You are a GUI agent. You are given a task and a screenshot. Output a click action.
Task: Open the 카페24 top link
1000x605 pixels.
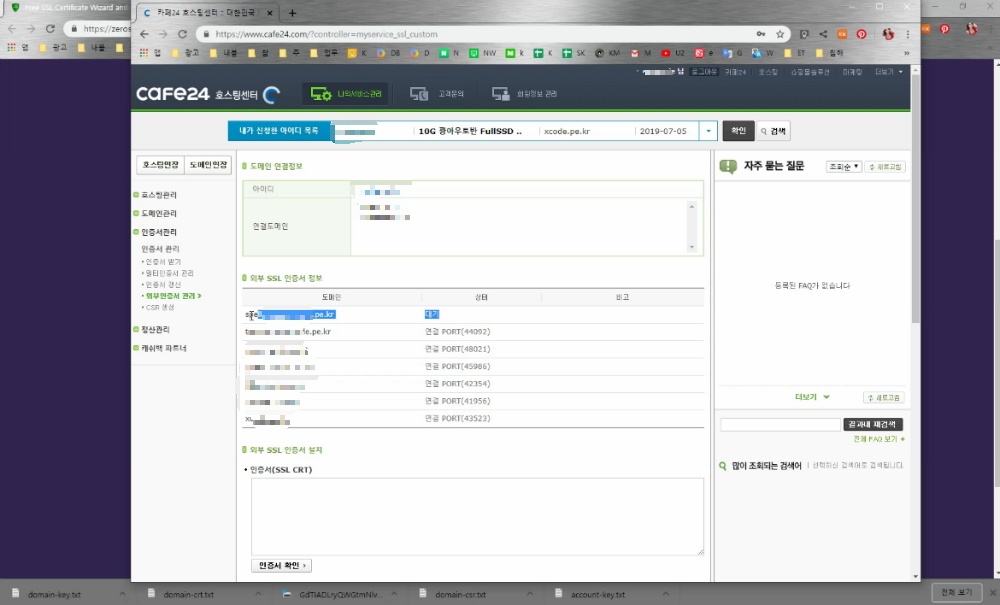[x=735, y=72]
